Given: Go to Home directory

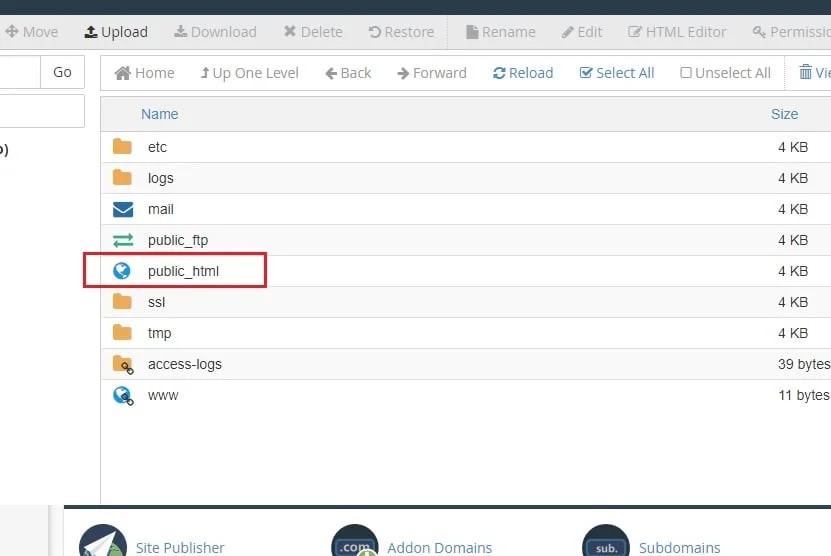Looking at the screenshot, I should [144, 73].
